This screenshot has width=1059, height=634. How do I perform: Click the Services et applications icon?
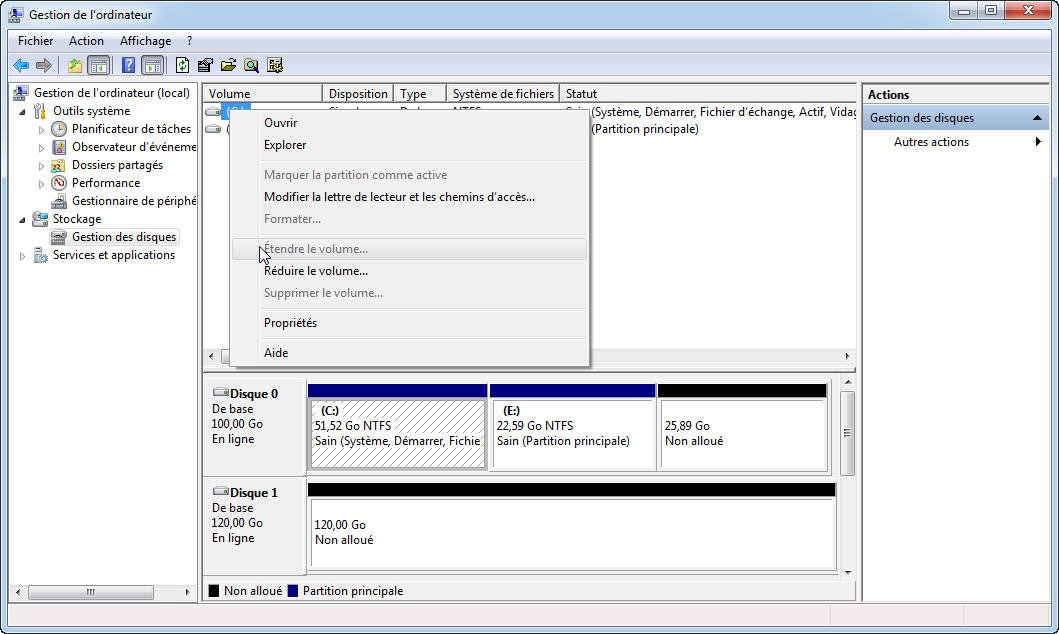click(41, 255)
